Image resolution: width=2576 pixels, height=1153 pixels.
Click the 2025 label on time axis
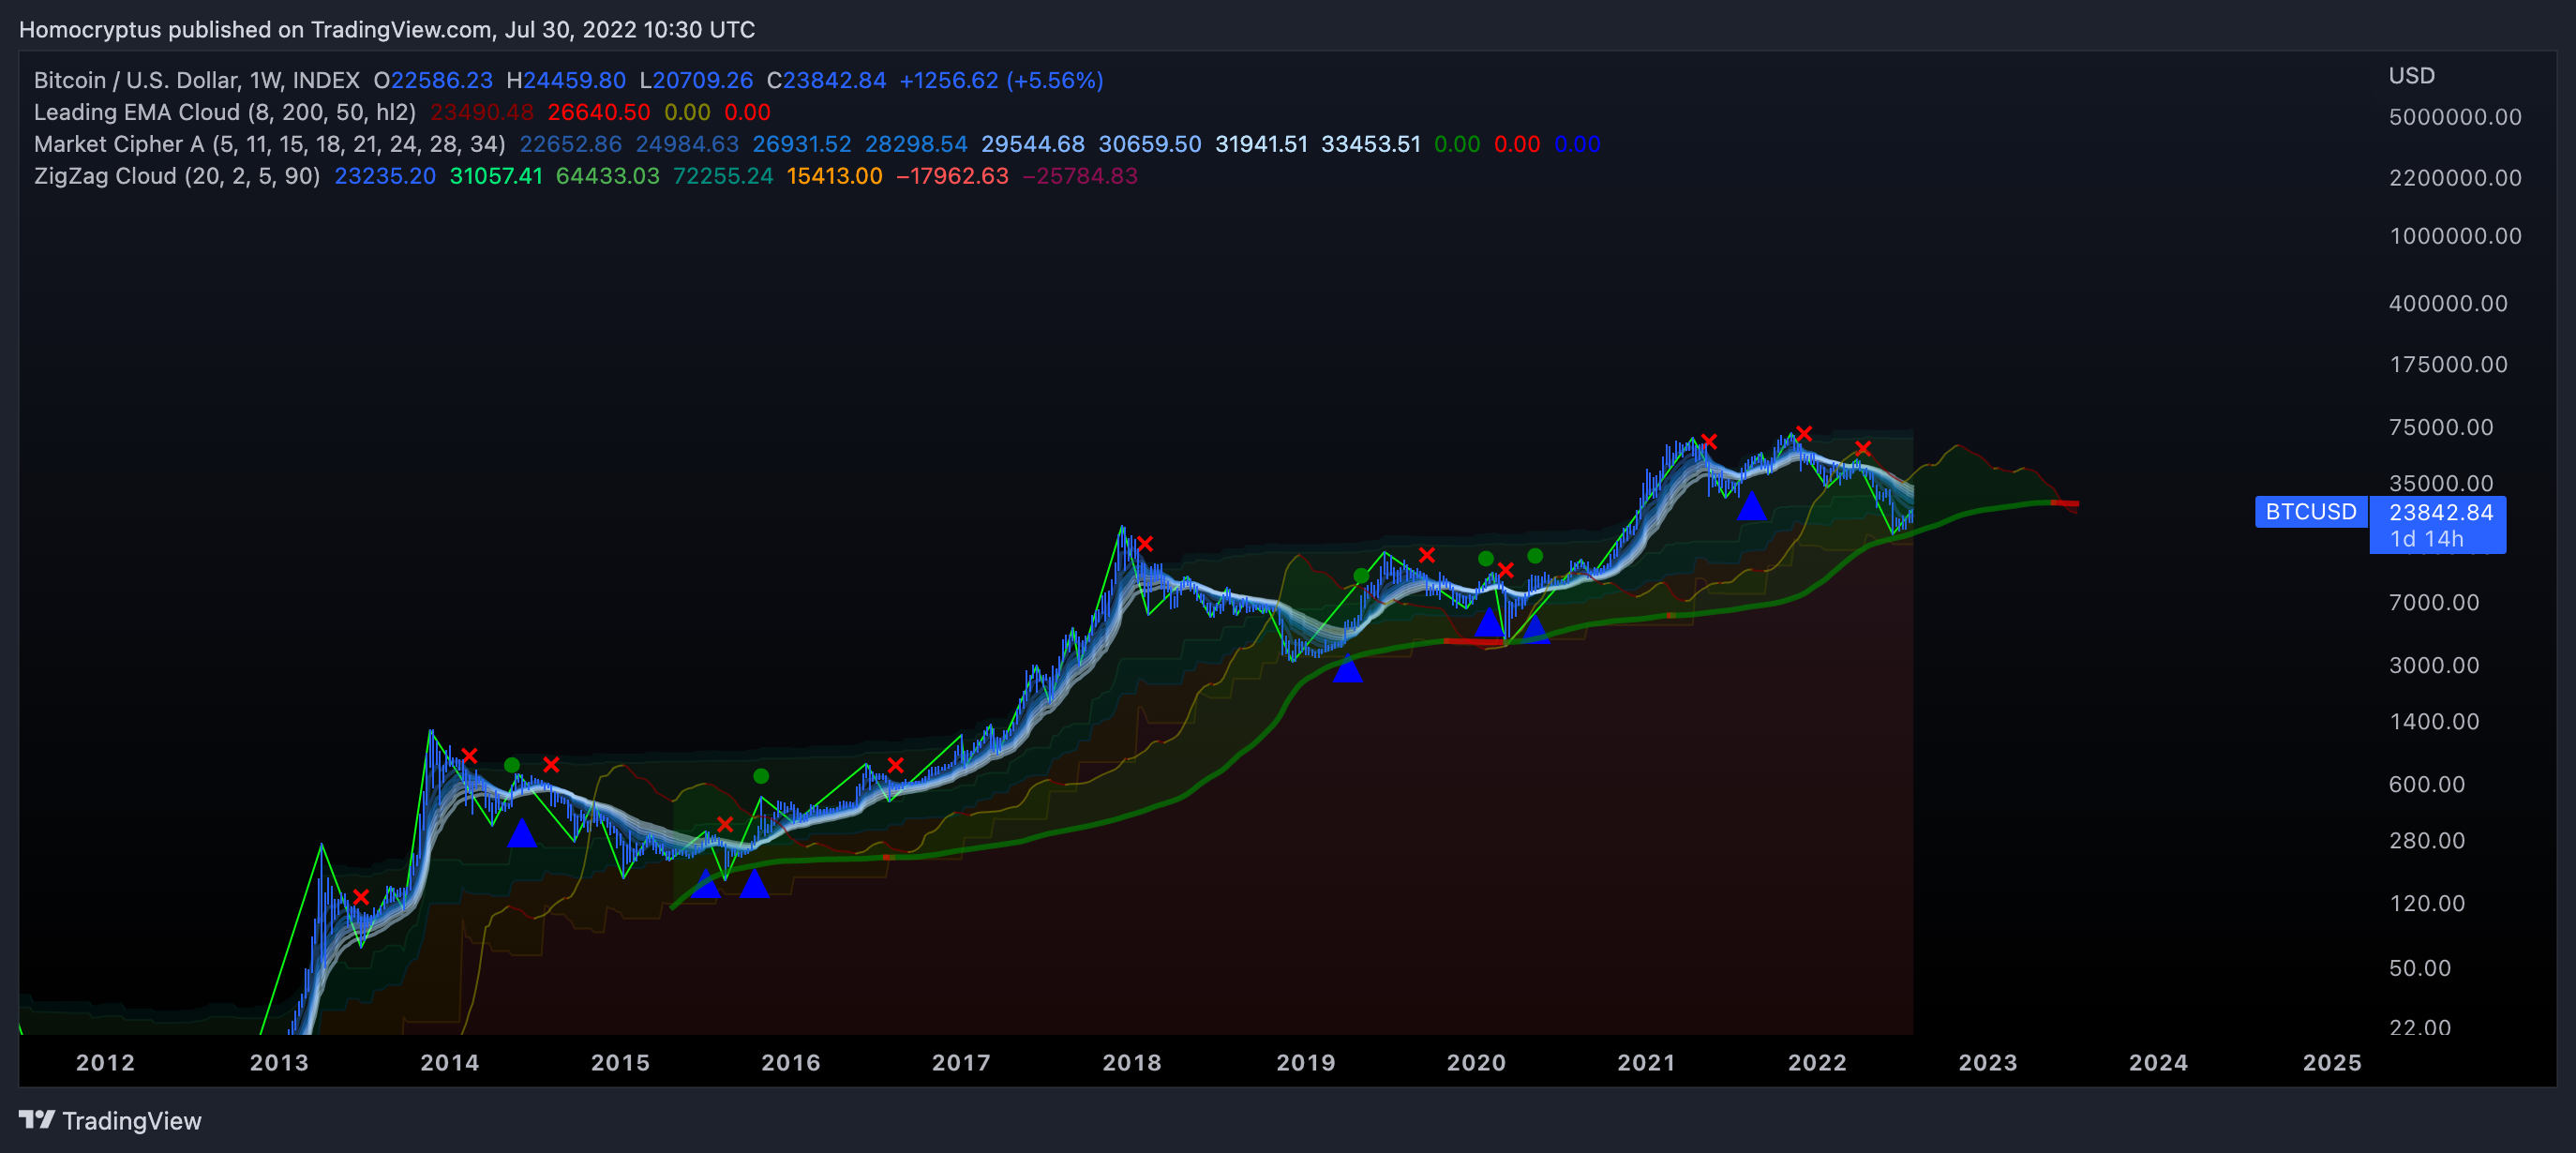[2332, 1062]
